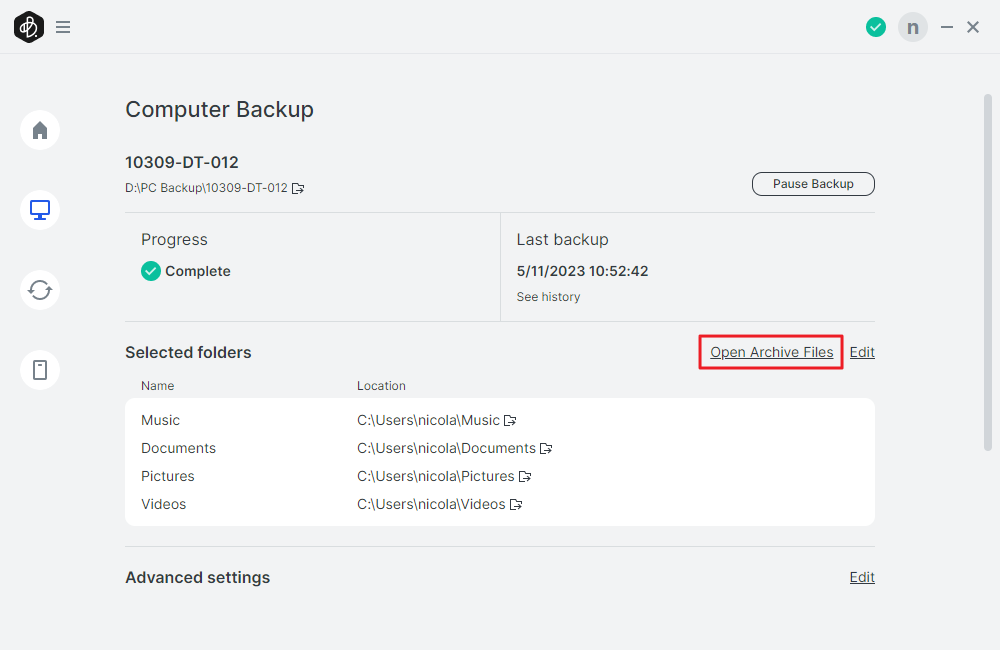This screenshot has height=650, width=1000.
Task: Click the mobile device sidebar icon
Action: click(x=40, y=370)
